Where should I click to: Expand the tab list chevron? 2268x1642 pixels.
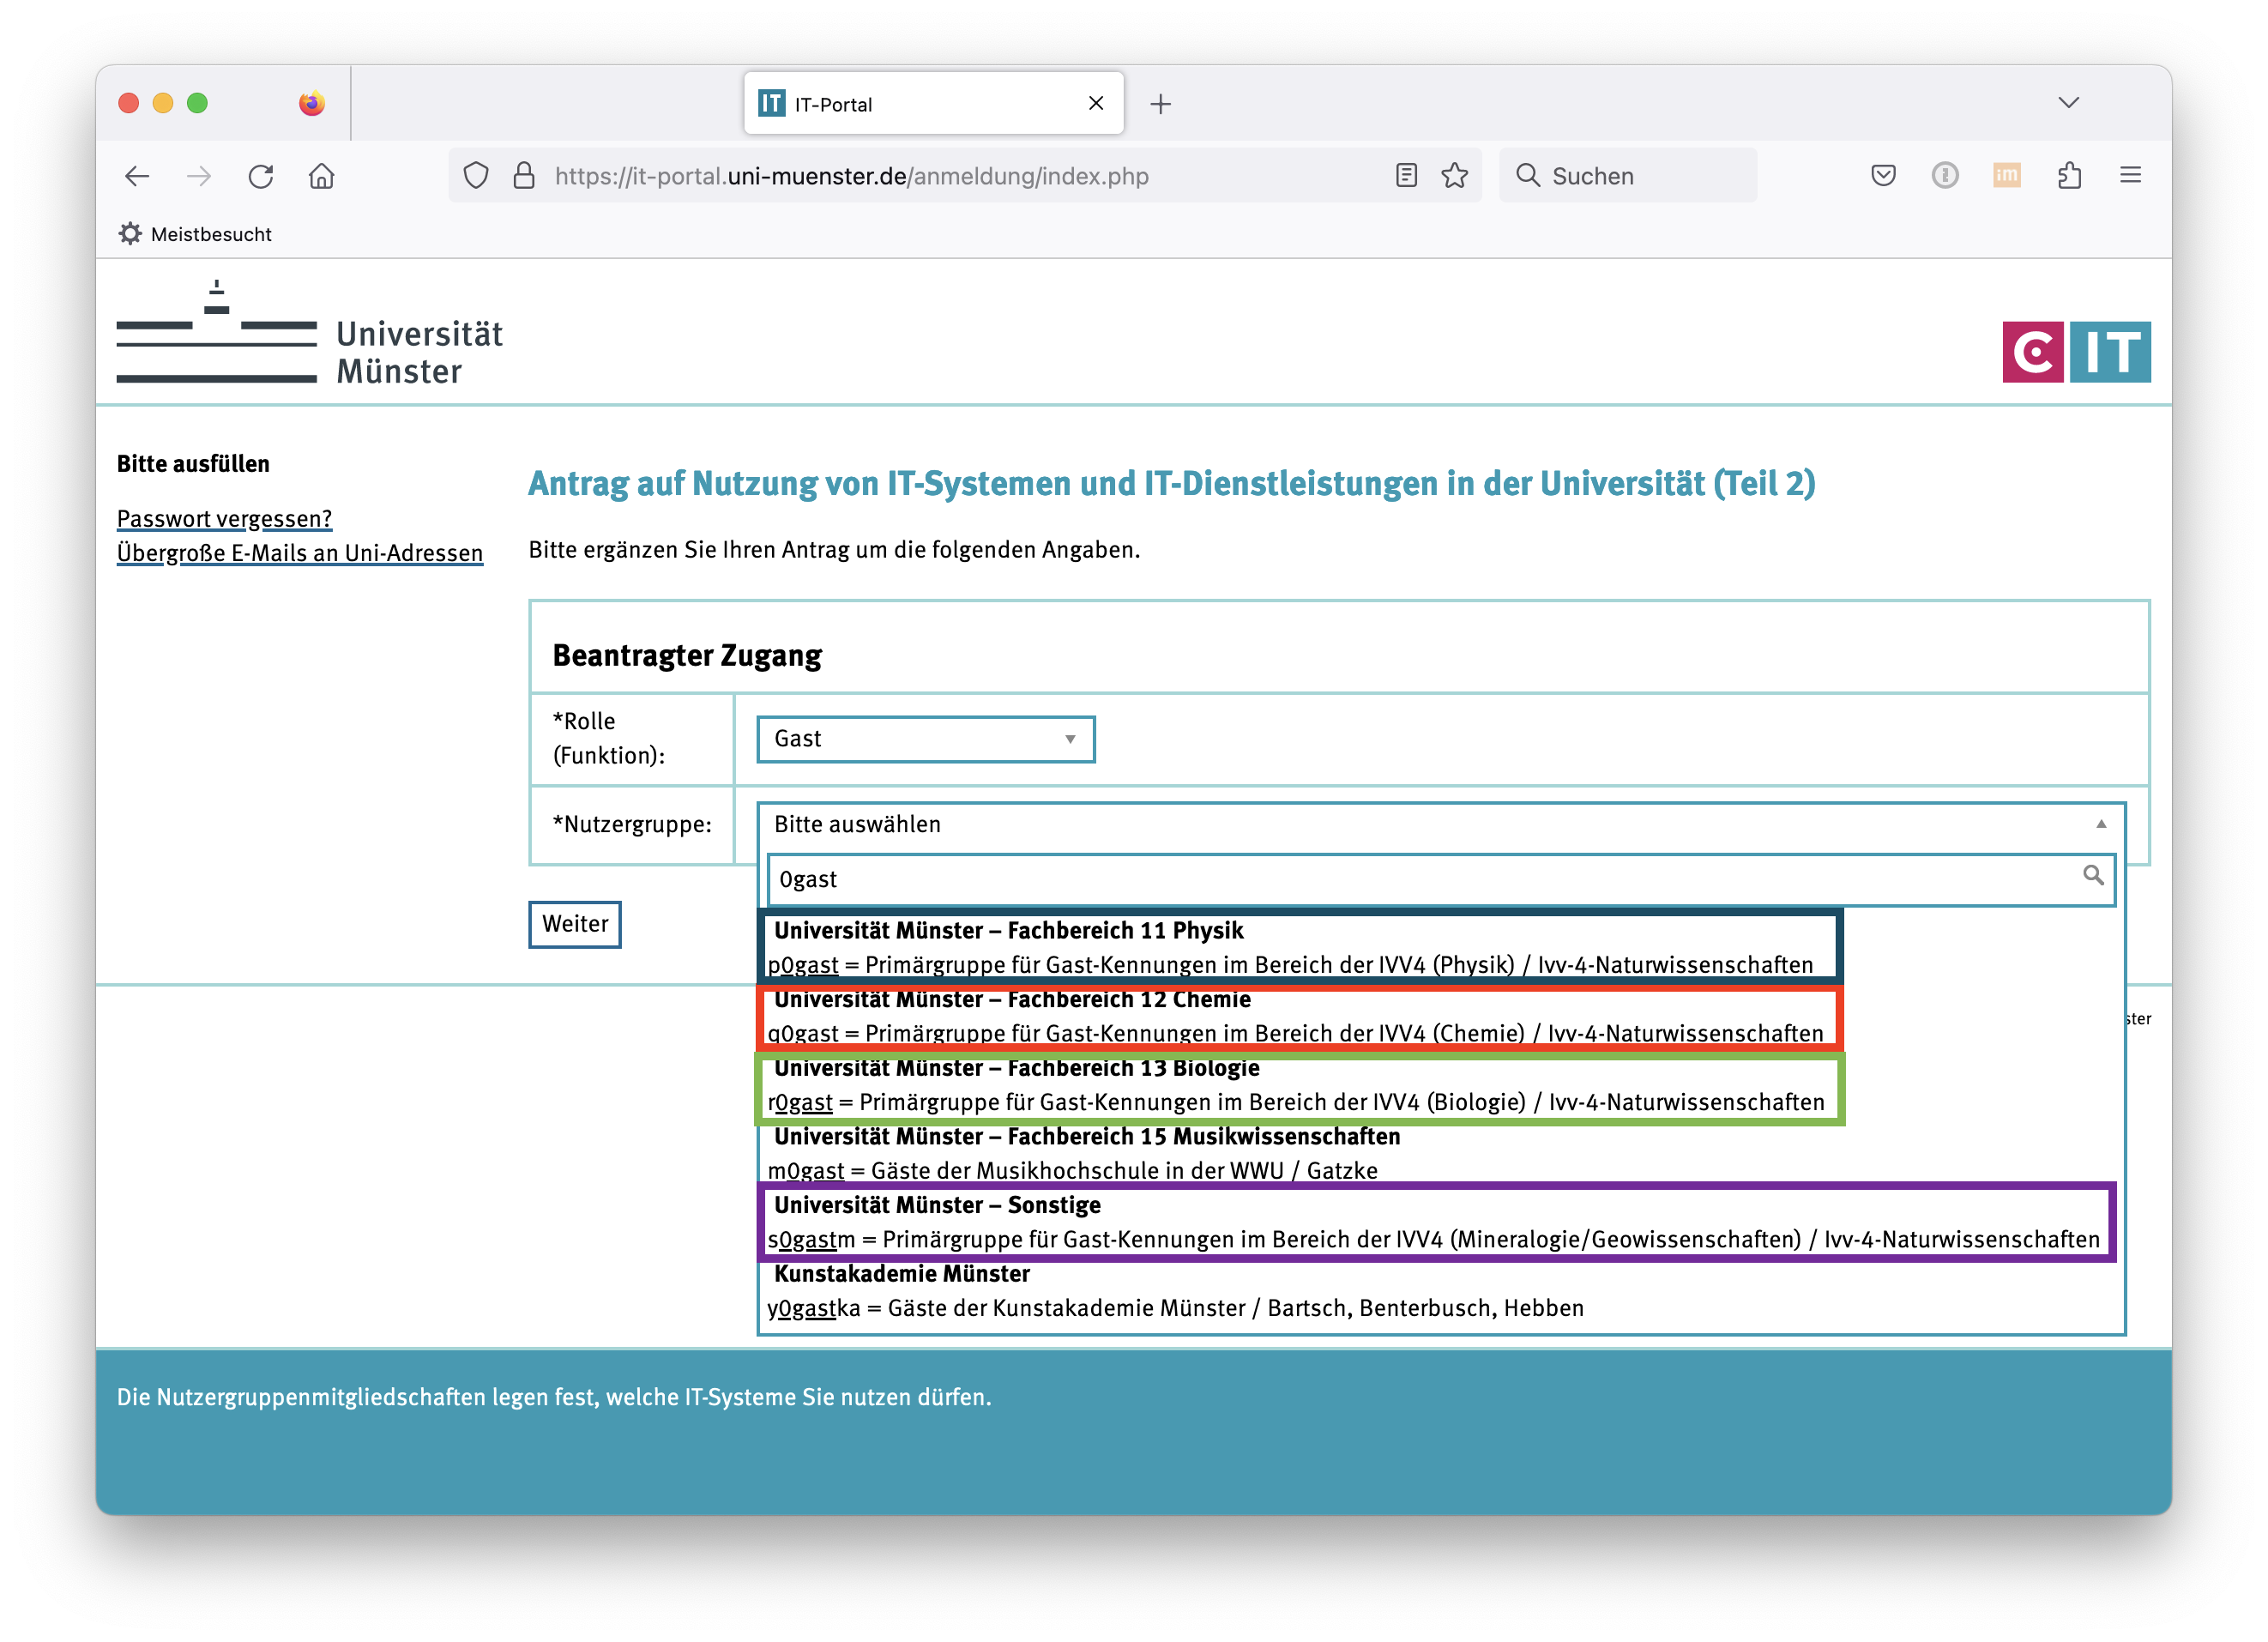click(x=2069, y=103)
